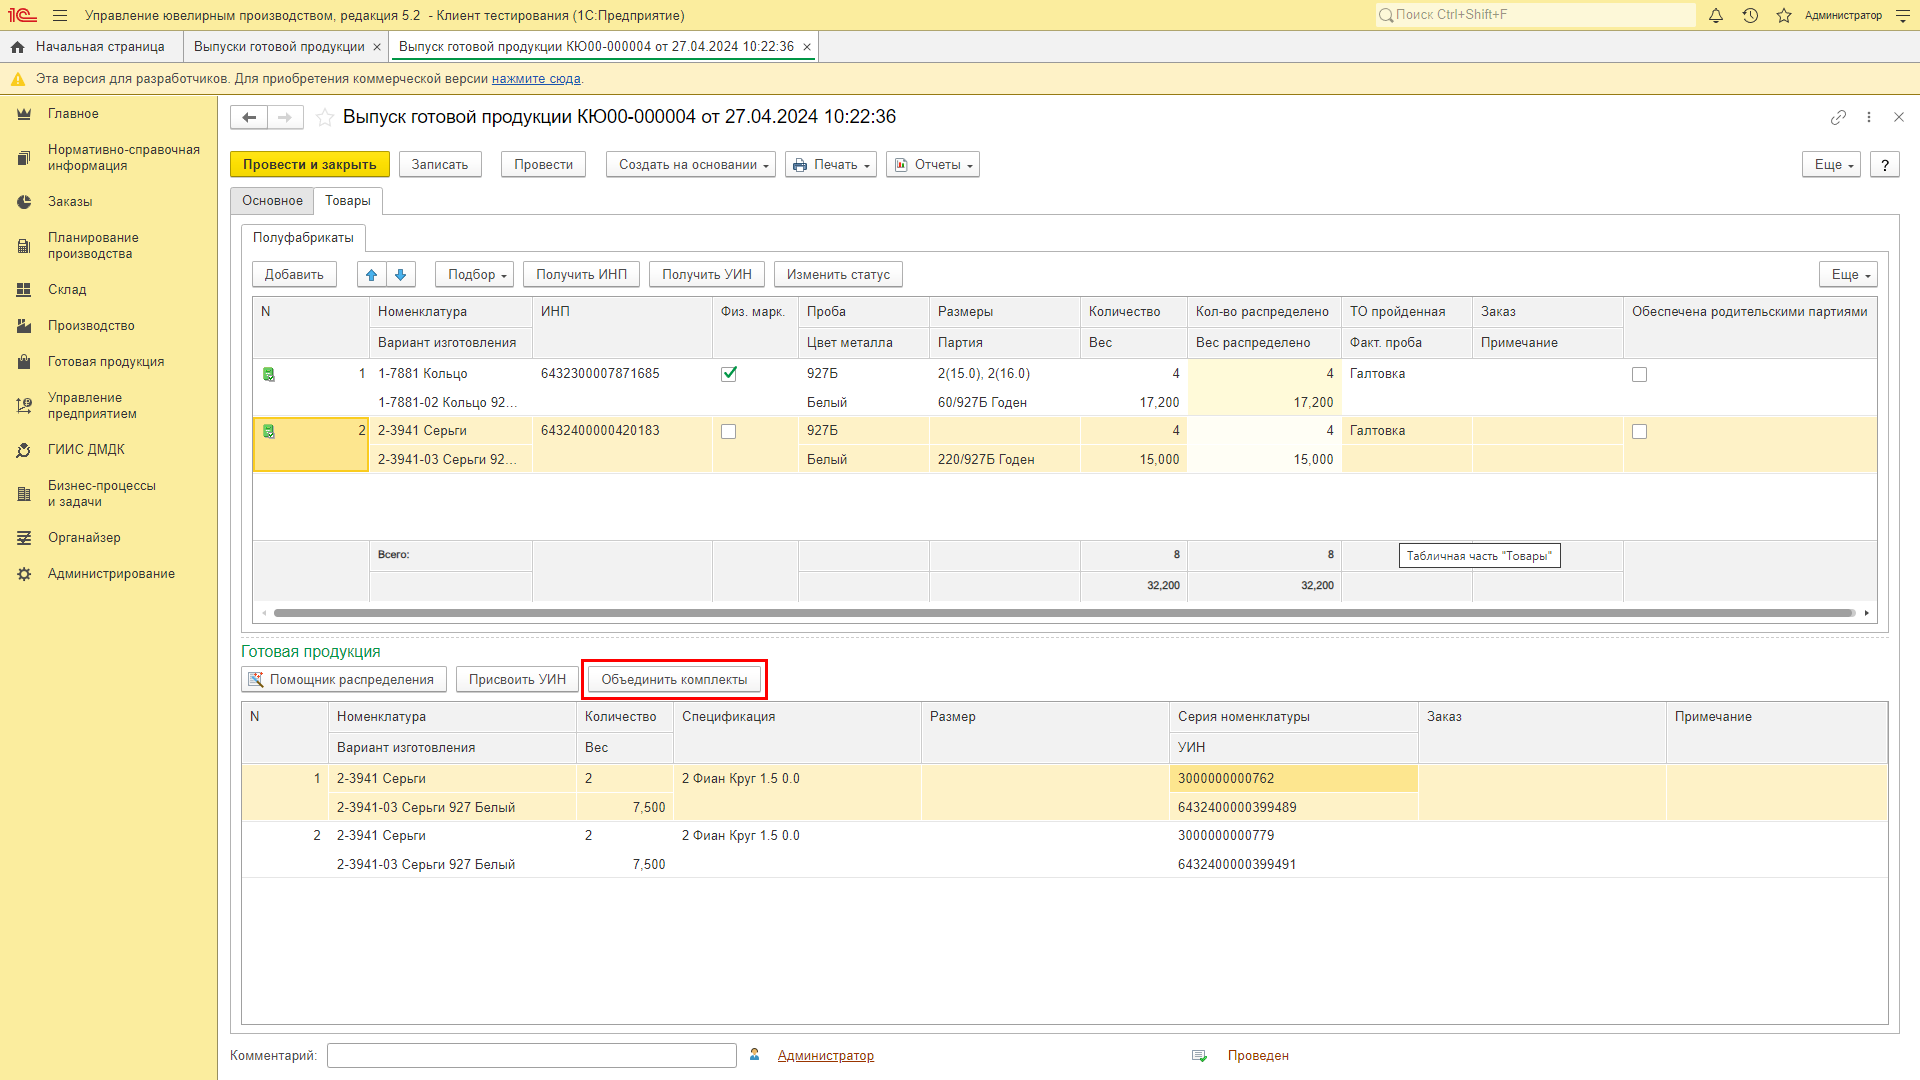Expand Создать на основании dropdown
Viewport: 1920px width, 1080px height.
pos(691,165)
